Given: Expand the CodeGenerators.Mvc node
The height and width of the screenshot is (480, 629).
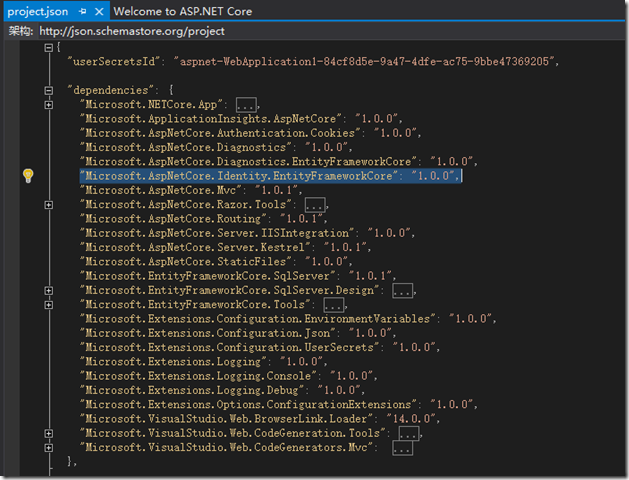Looking at the screenshot, I should pos(49,448).
